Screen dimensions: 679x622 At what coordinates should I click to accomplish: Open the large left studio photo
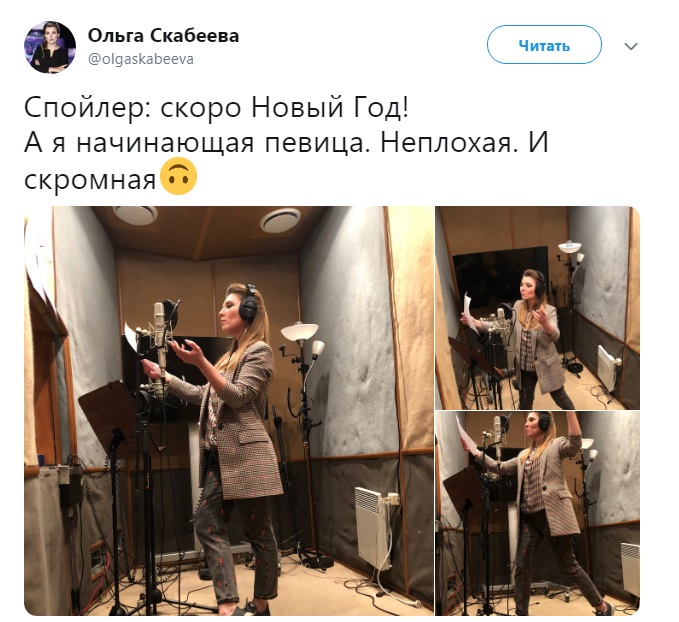229,411
